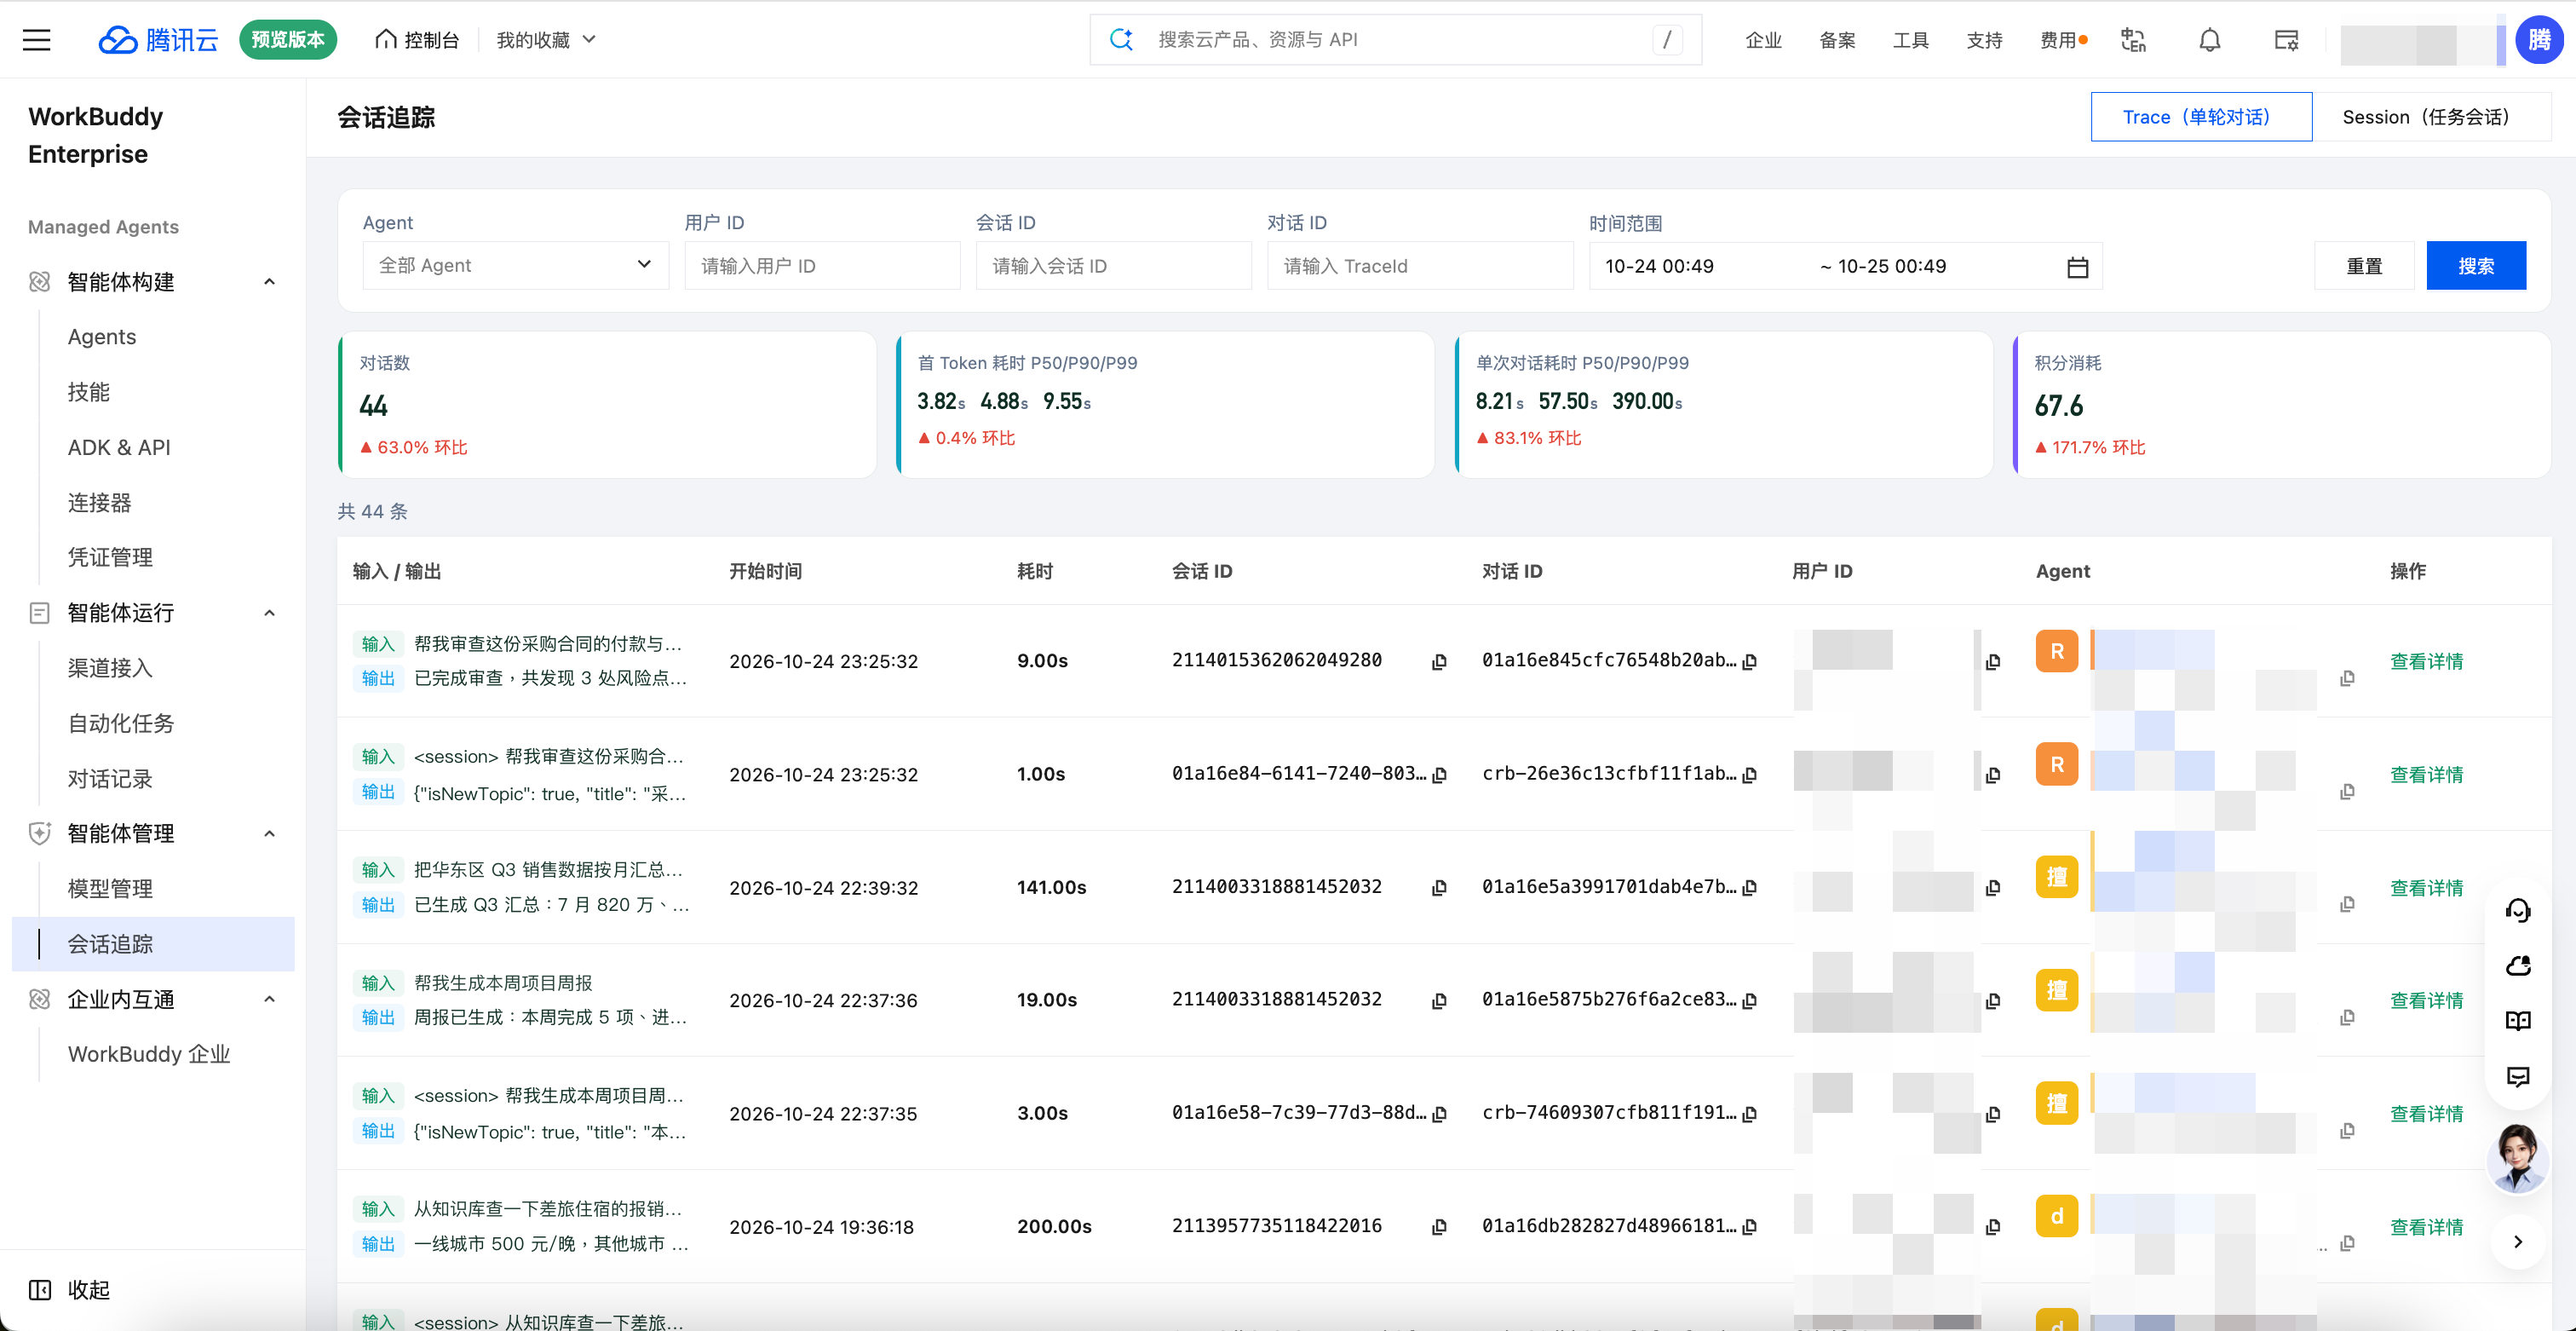Viewport: 2576px width, 1331px height.
Task: Click the Tencent Cloud logo
Action: coord(158,40)
